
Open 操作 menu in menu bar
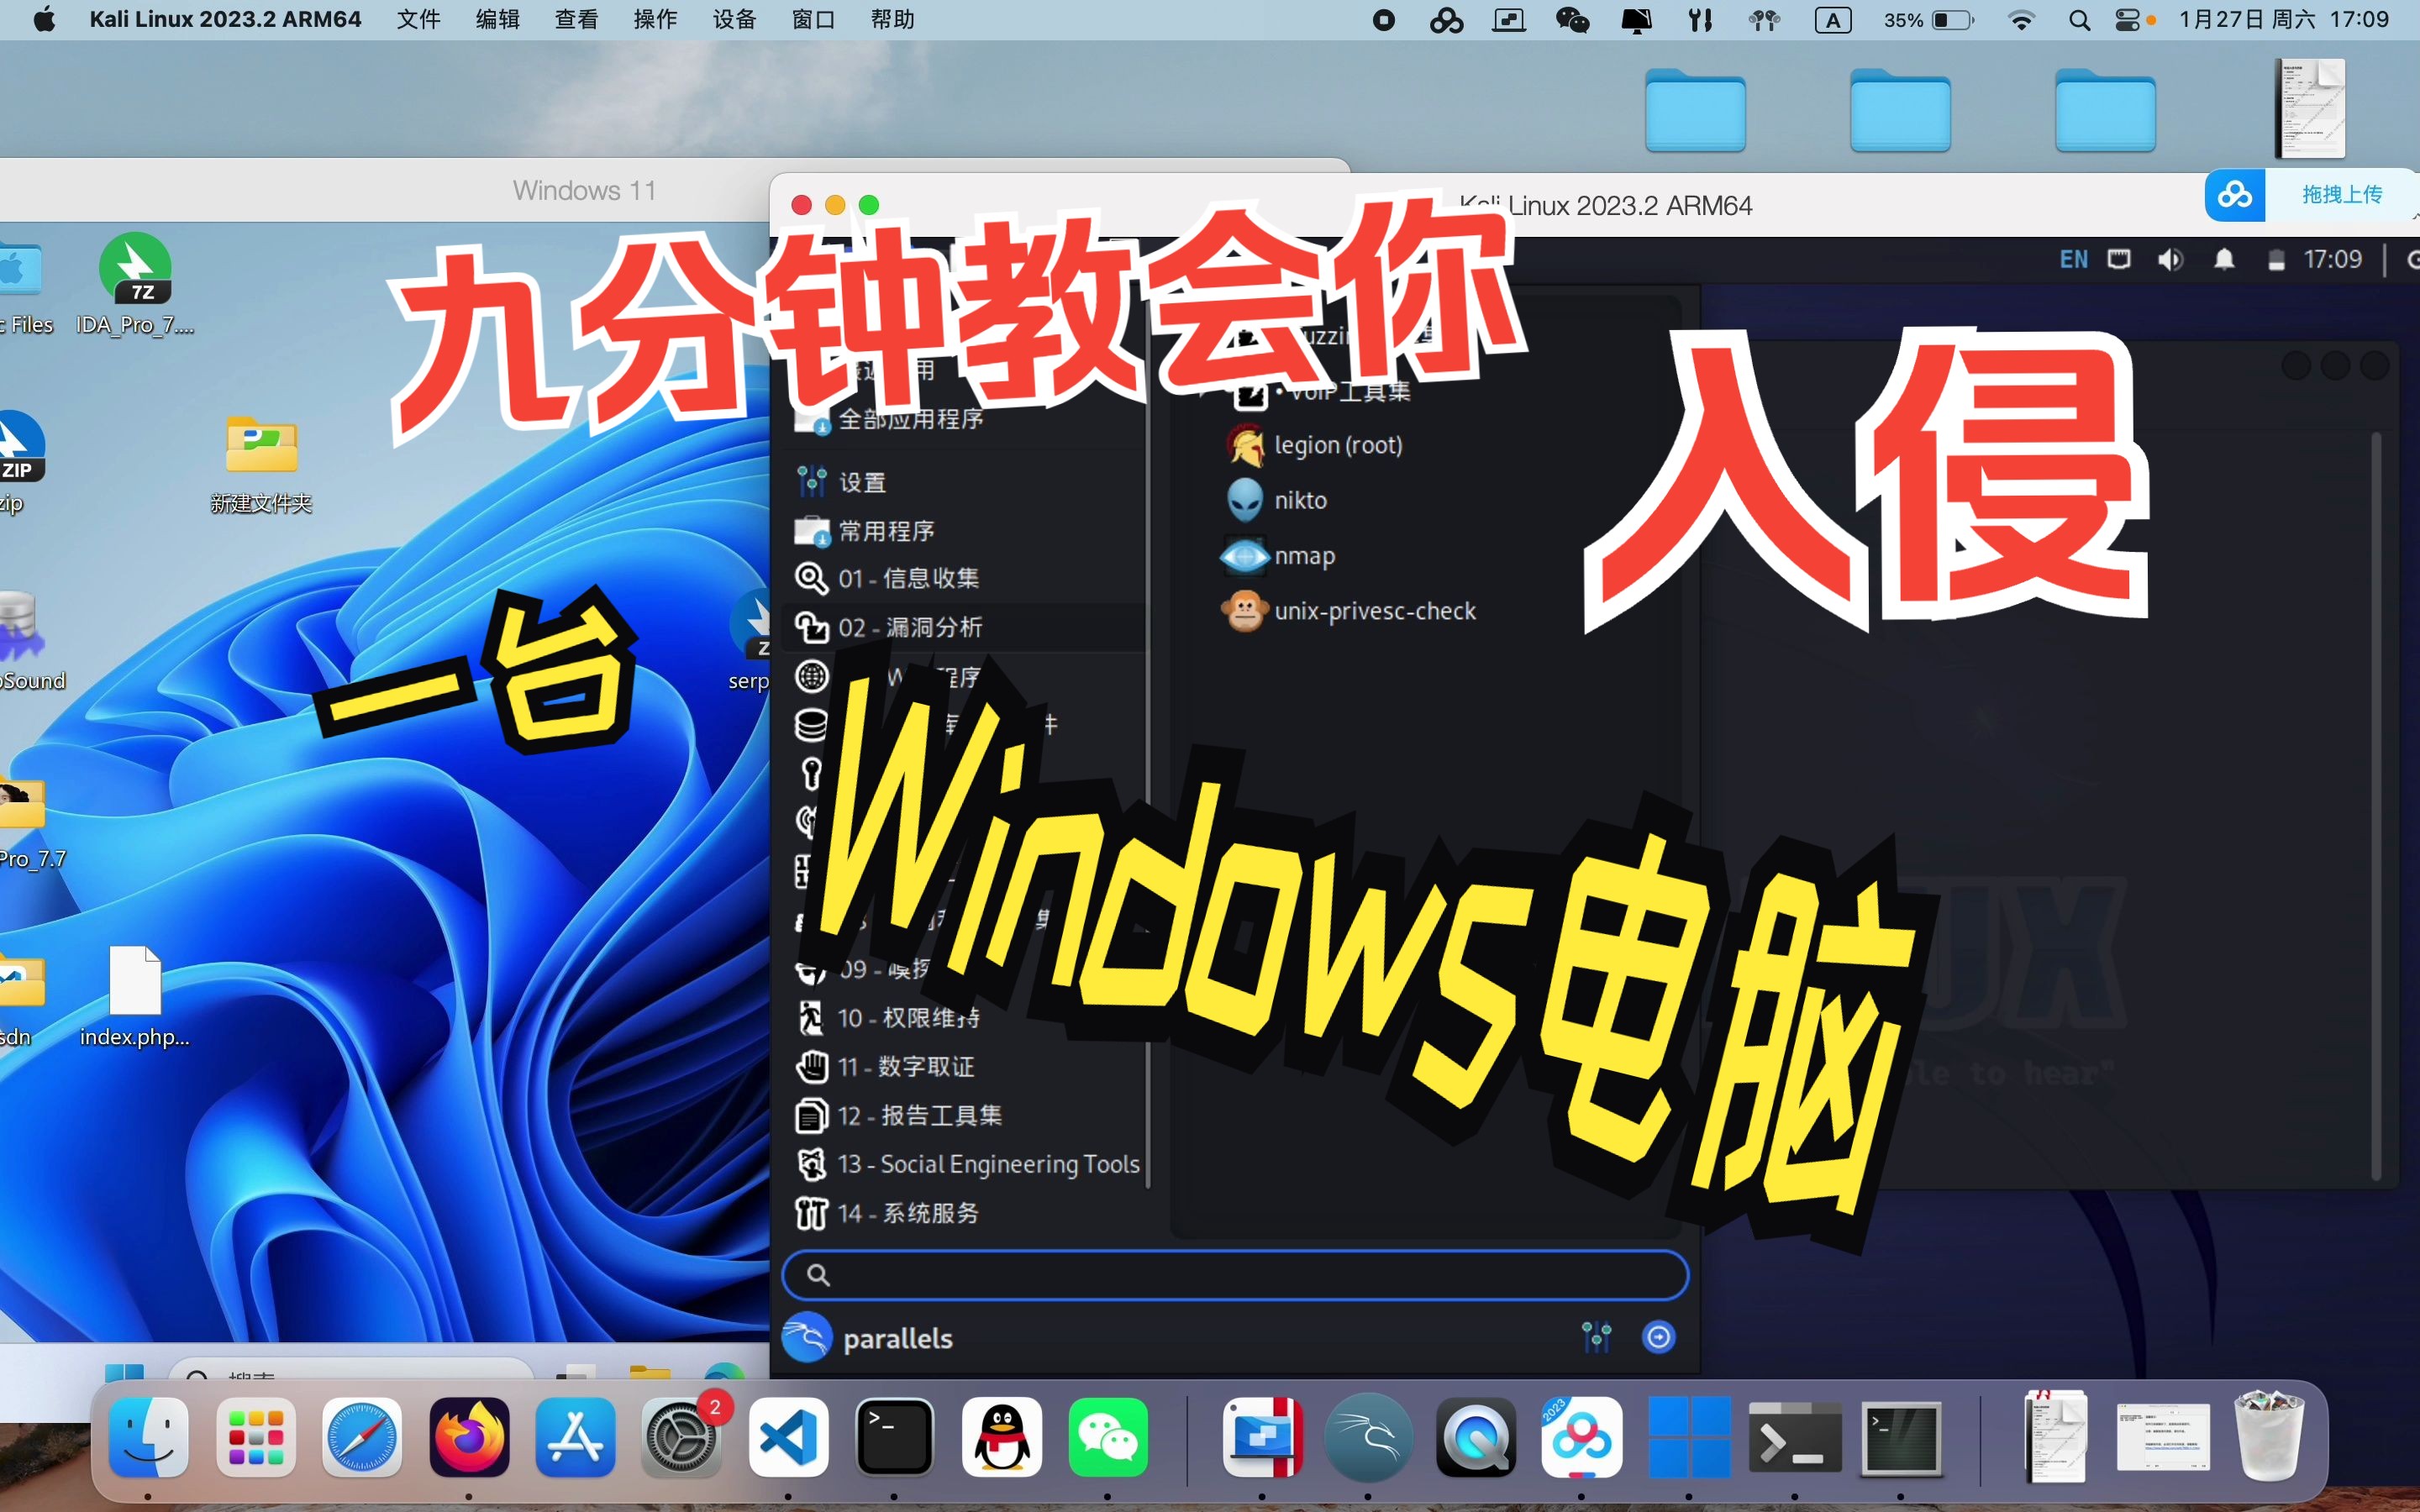[x=656, y=20]
